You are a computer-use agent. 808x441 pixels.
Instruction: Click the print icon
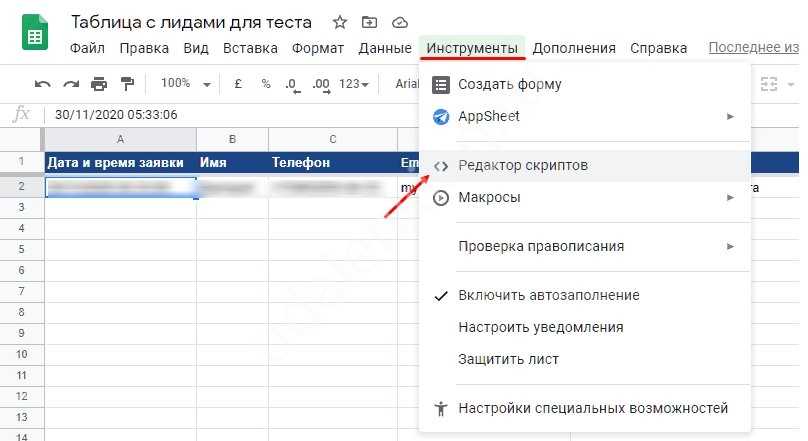click(x=98, y=84)
